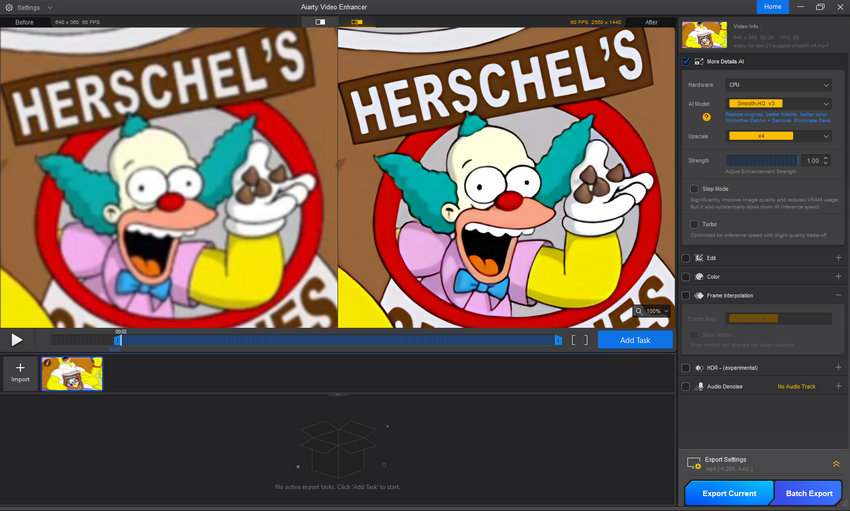
Task: Open the AI Model Smooth-HQ v3 dropdown
Action: pyautogui.click(x=778, y=104)
